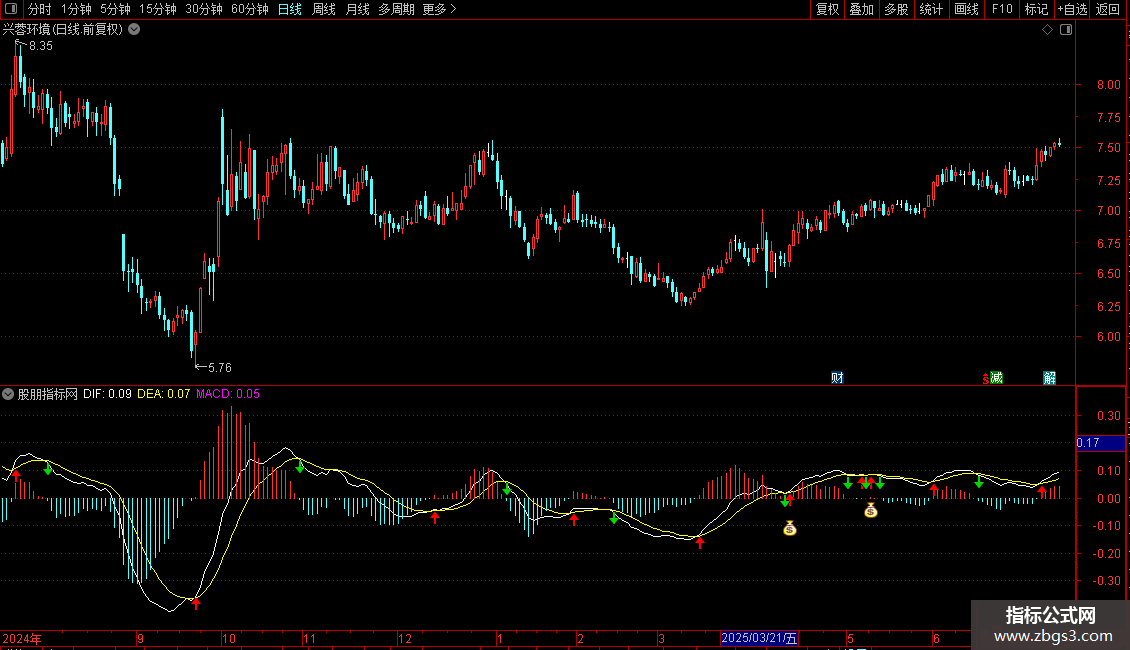The height and width of the screenshot is (650, 1130).
Task: Expand the 更多 periods menu
Action: coord(440,9)
